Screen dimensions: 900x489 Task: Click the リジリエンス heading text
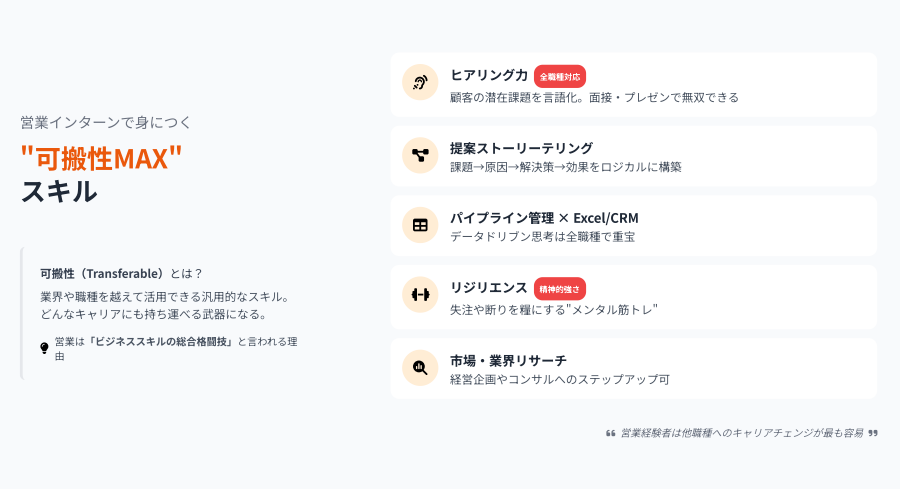tap(488, 288)
